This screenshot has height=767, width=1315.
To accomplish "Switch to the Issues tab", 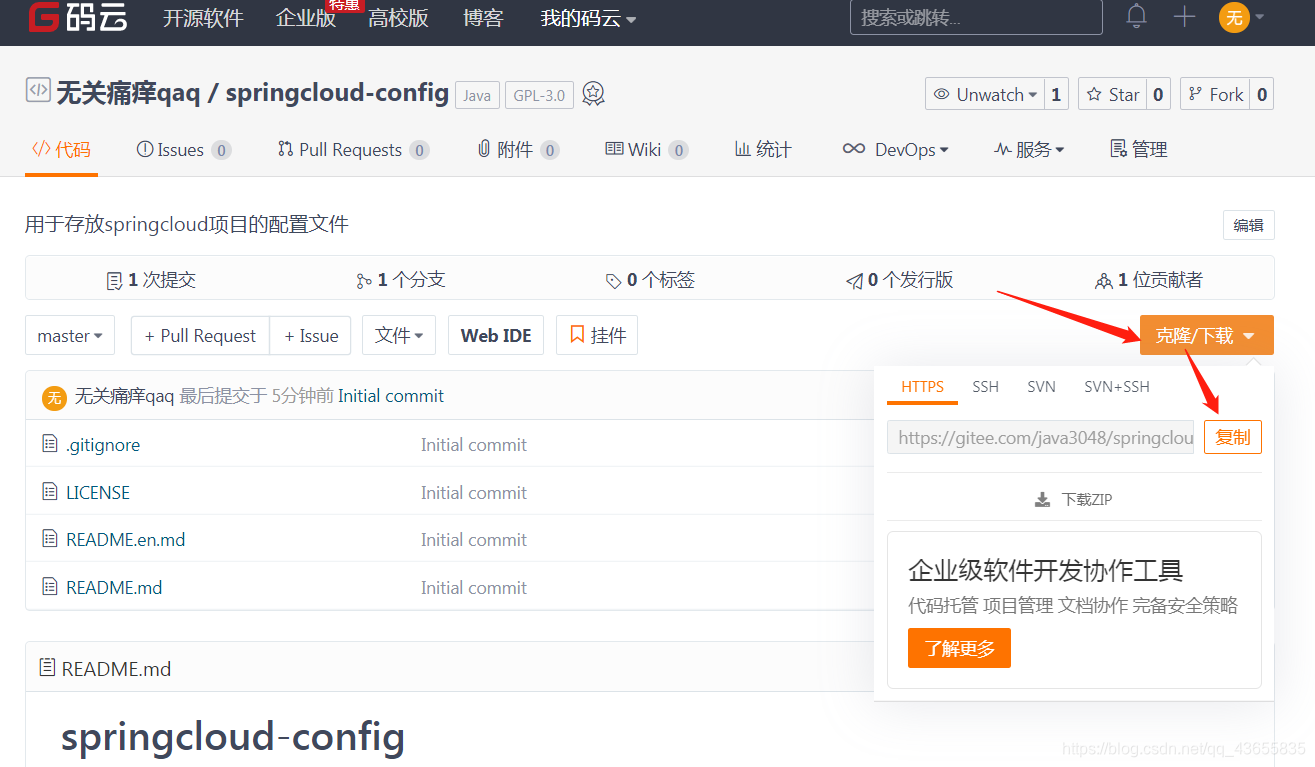I will click(x=184, y=149).
